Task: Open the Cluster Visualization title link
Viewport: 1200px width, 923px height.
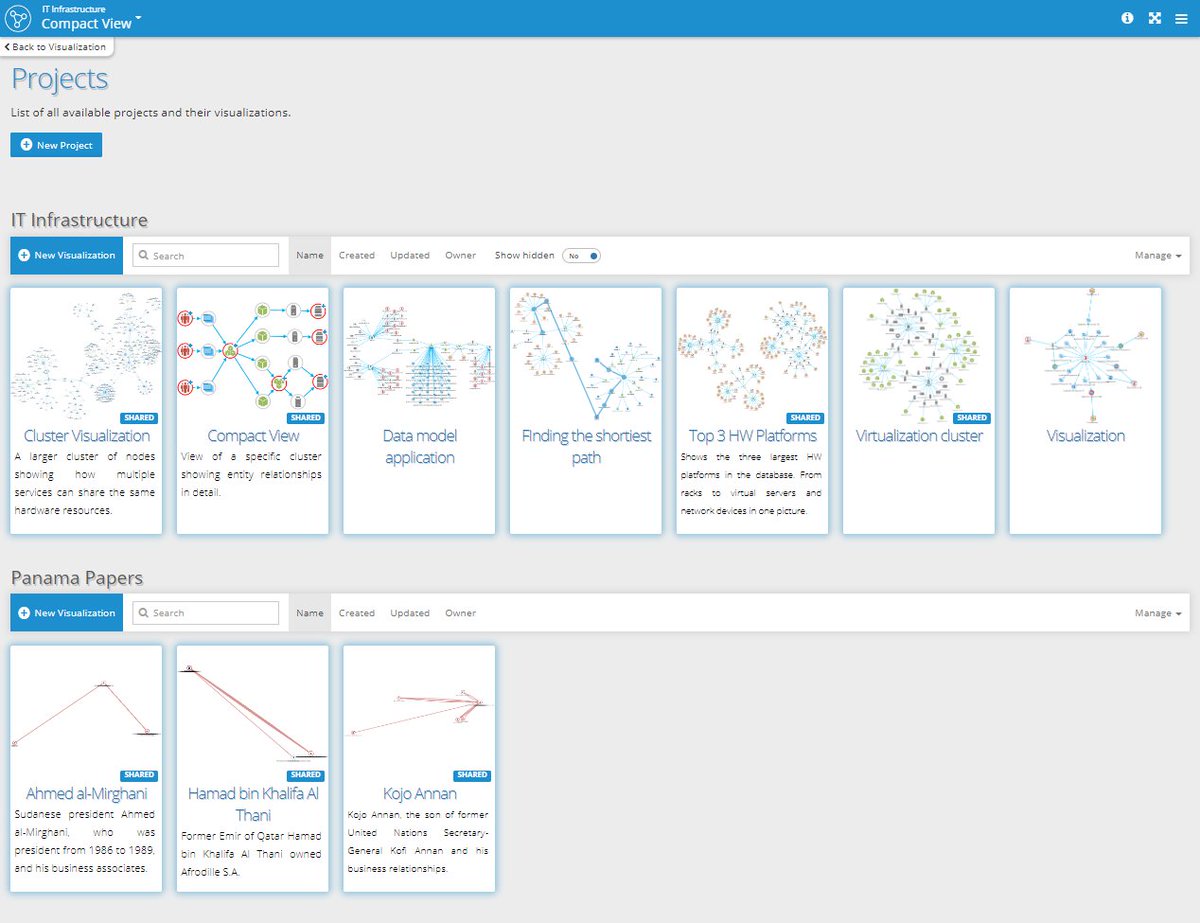Action: pyautogui.click(x=87, y=436)
